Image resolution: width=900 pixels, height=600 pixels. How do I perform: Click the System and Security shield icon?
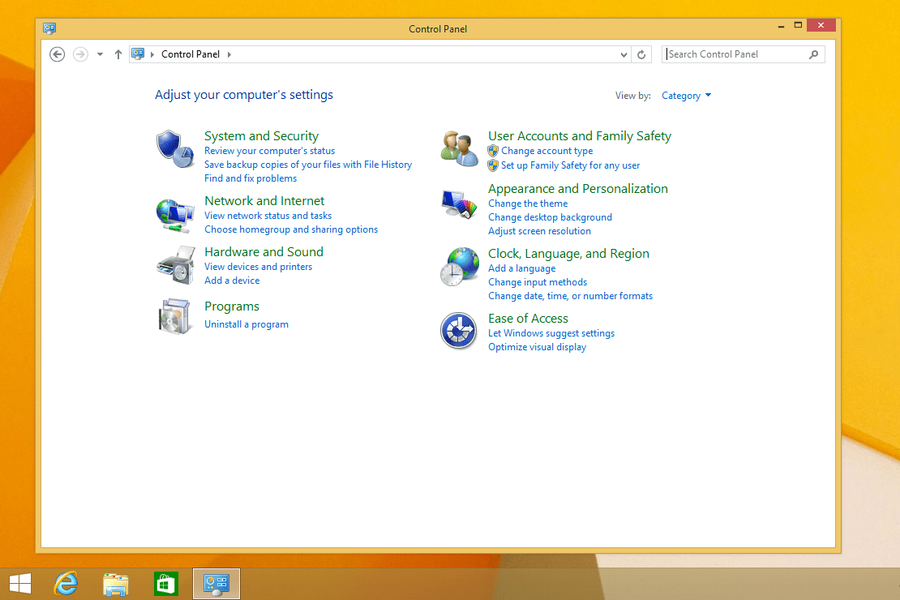click(x=175, y=149)
